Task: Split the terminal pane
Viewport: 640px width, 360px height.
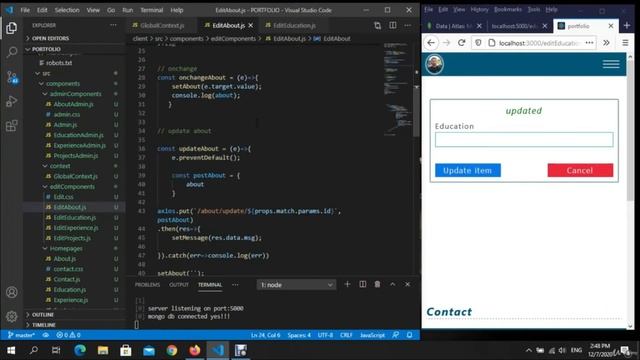Action: [x=362, y=284]
